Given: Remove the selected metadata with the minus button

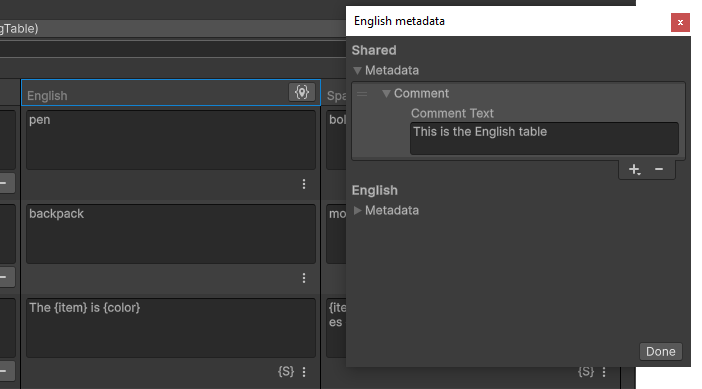Looking at the screenshot, I should coord(659,169).
